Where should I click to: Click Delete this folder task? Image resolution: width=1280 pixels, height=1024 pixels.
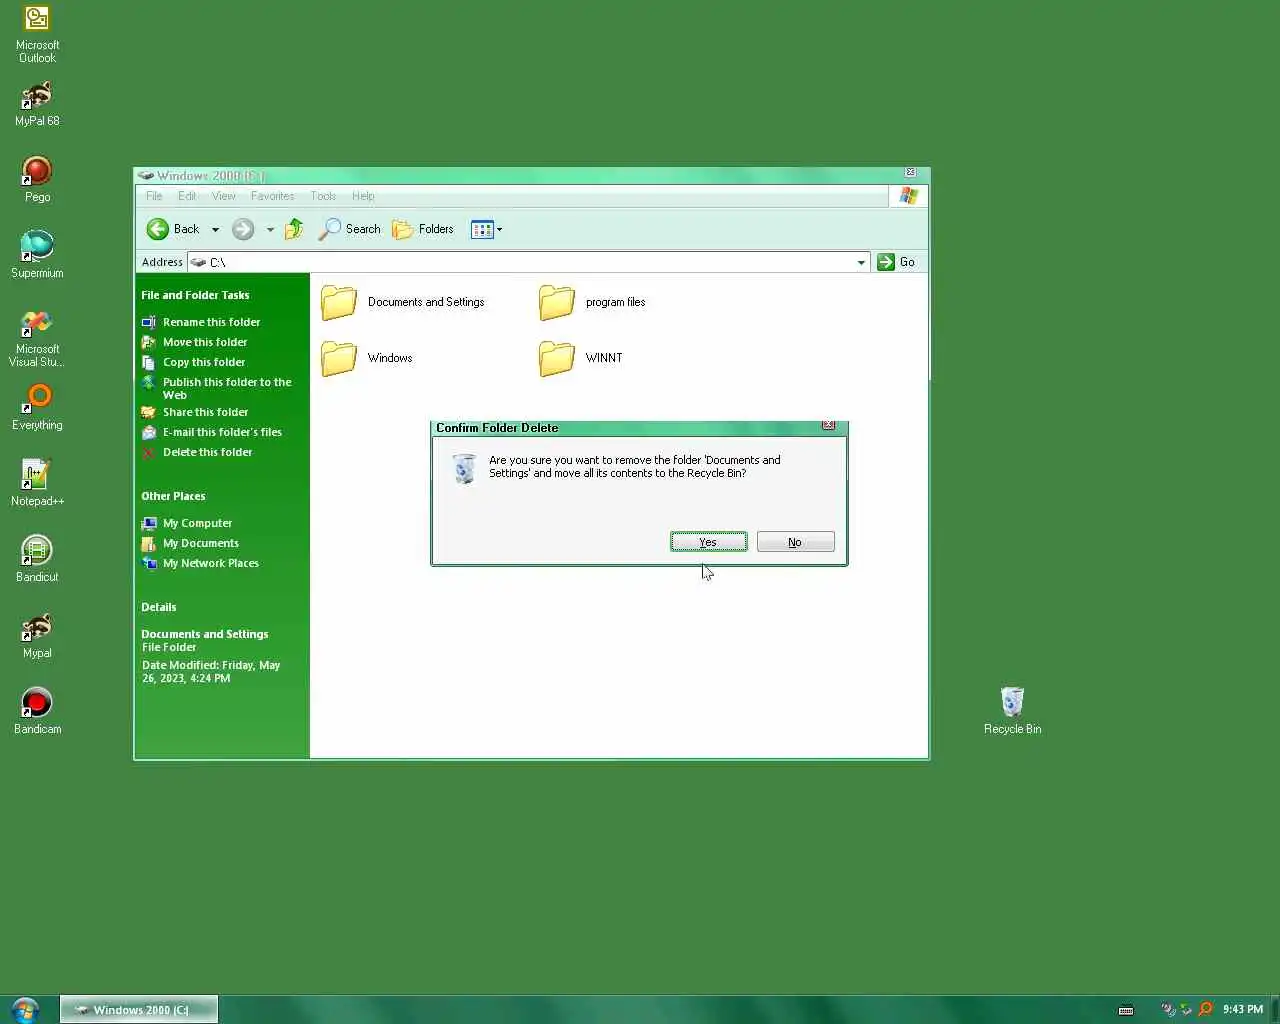207,452
